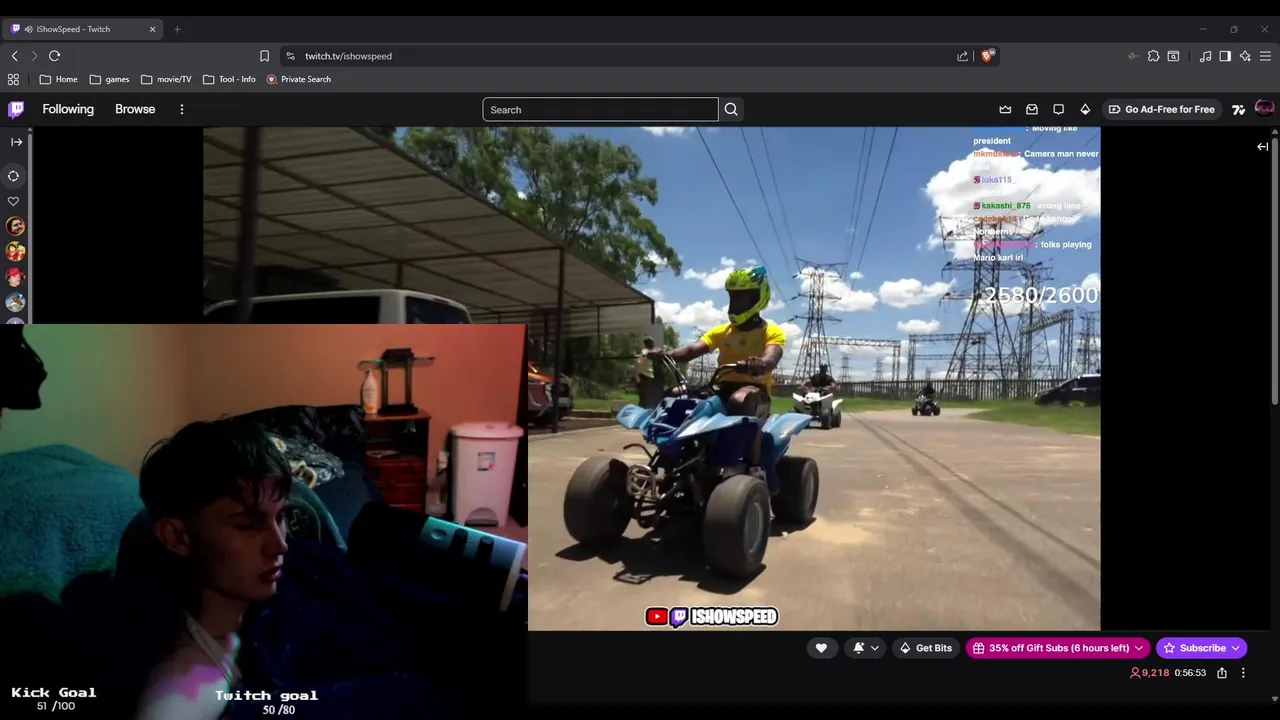Open the Following page
The height and width of the screenshot is (720, 1280).
click(68, 109)
